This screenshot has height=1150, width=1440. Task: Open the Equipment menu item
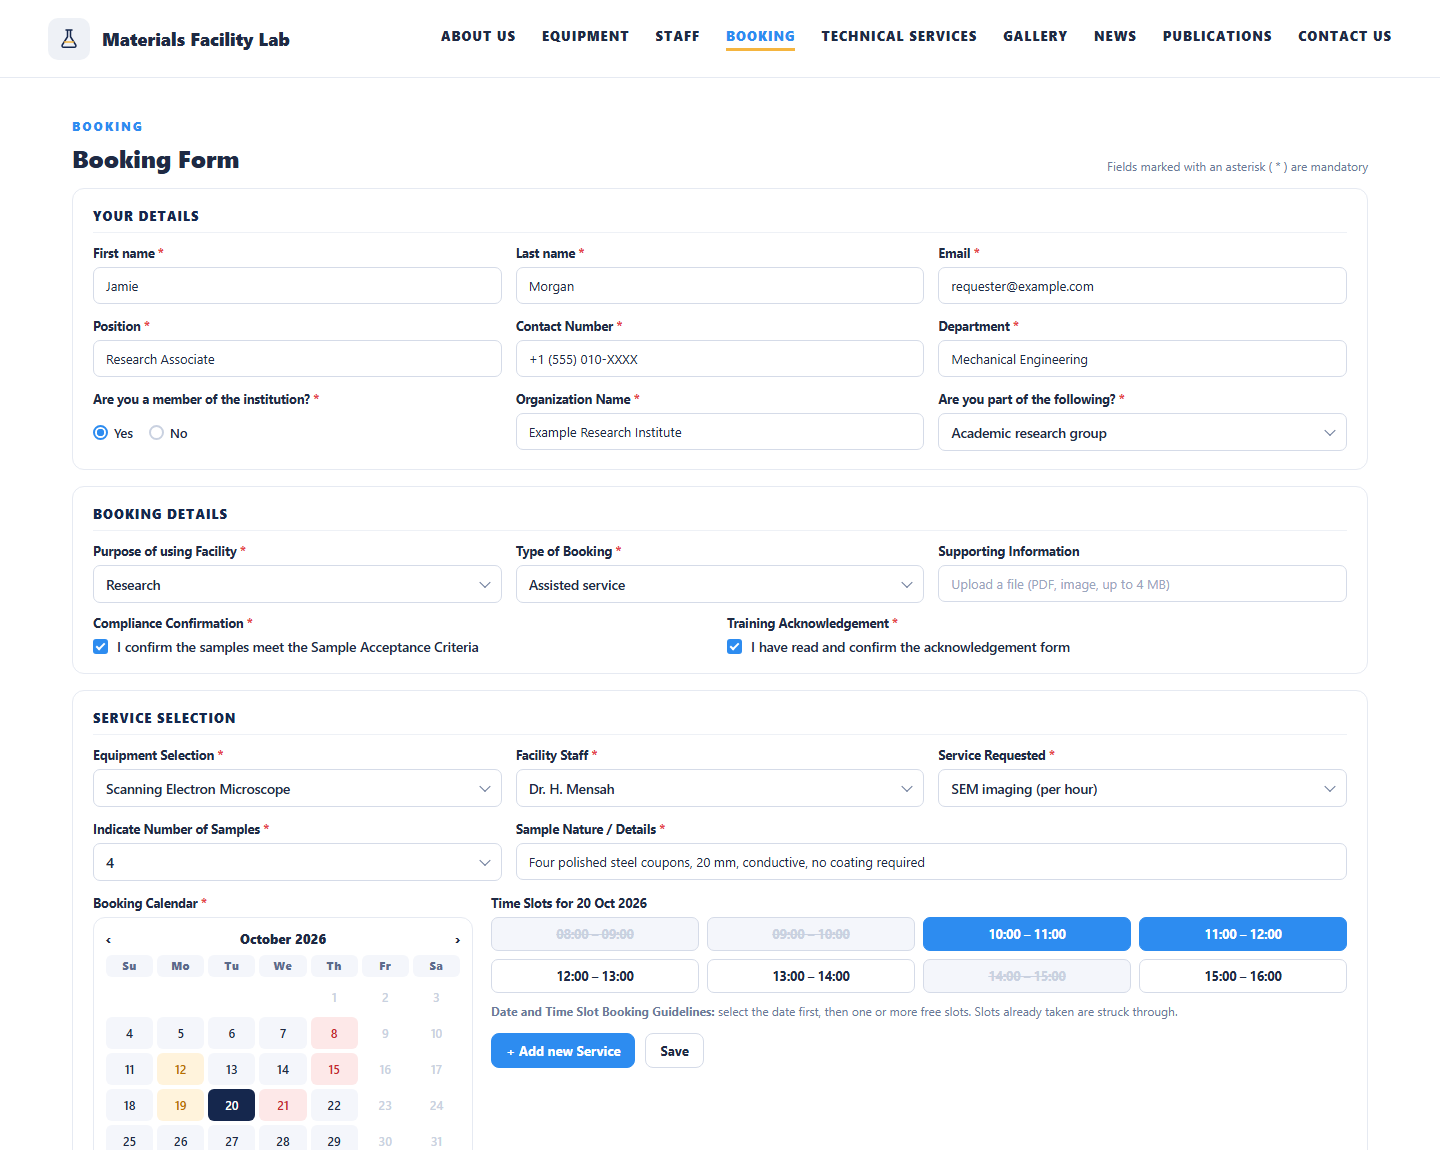point(585,36)
